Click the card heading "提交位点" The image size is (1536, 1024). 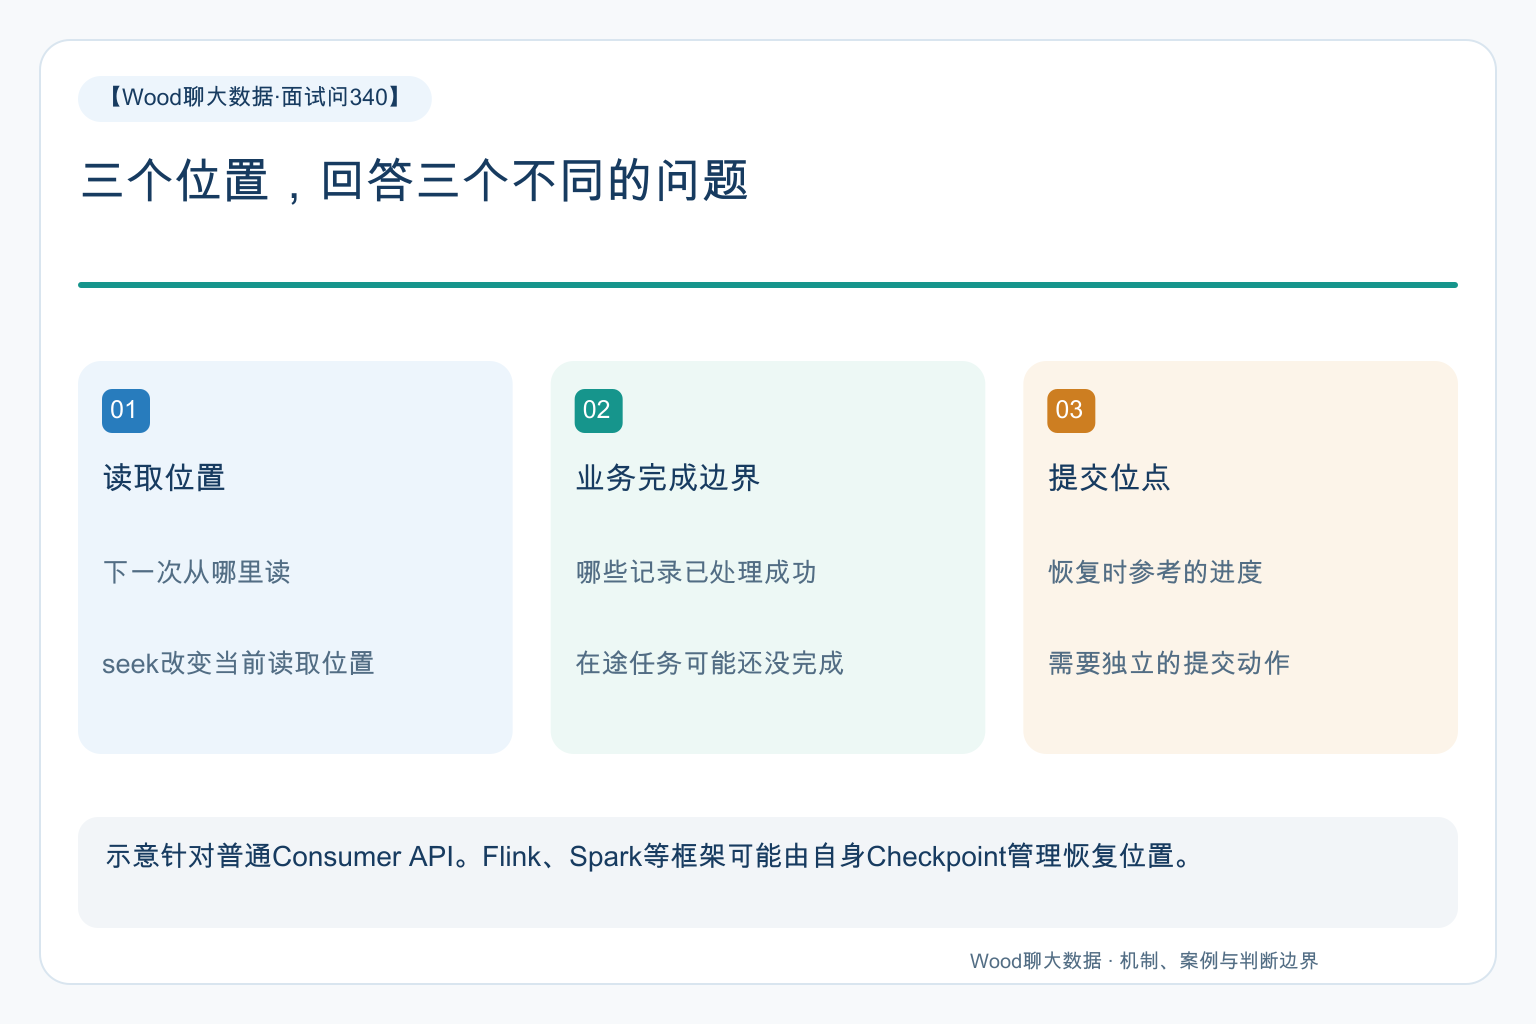coord(1109,478)
